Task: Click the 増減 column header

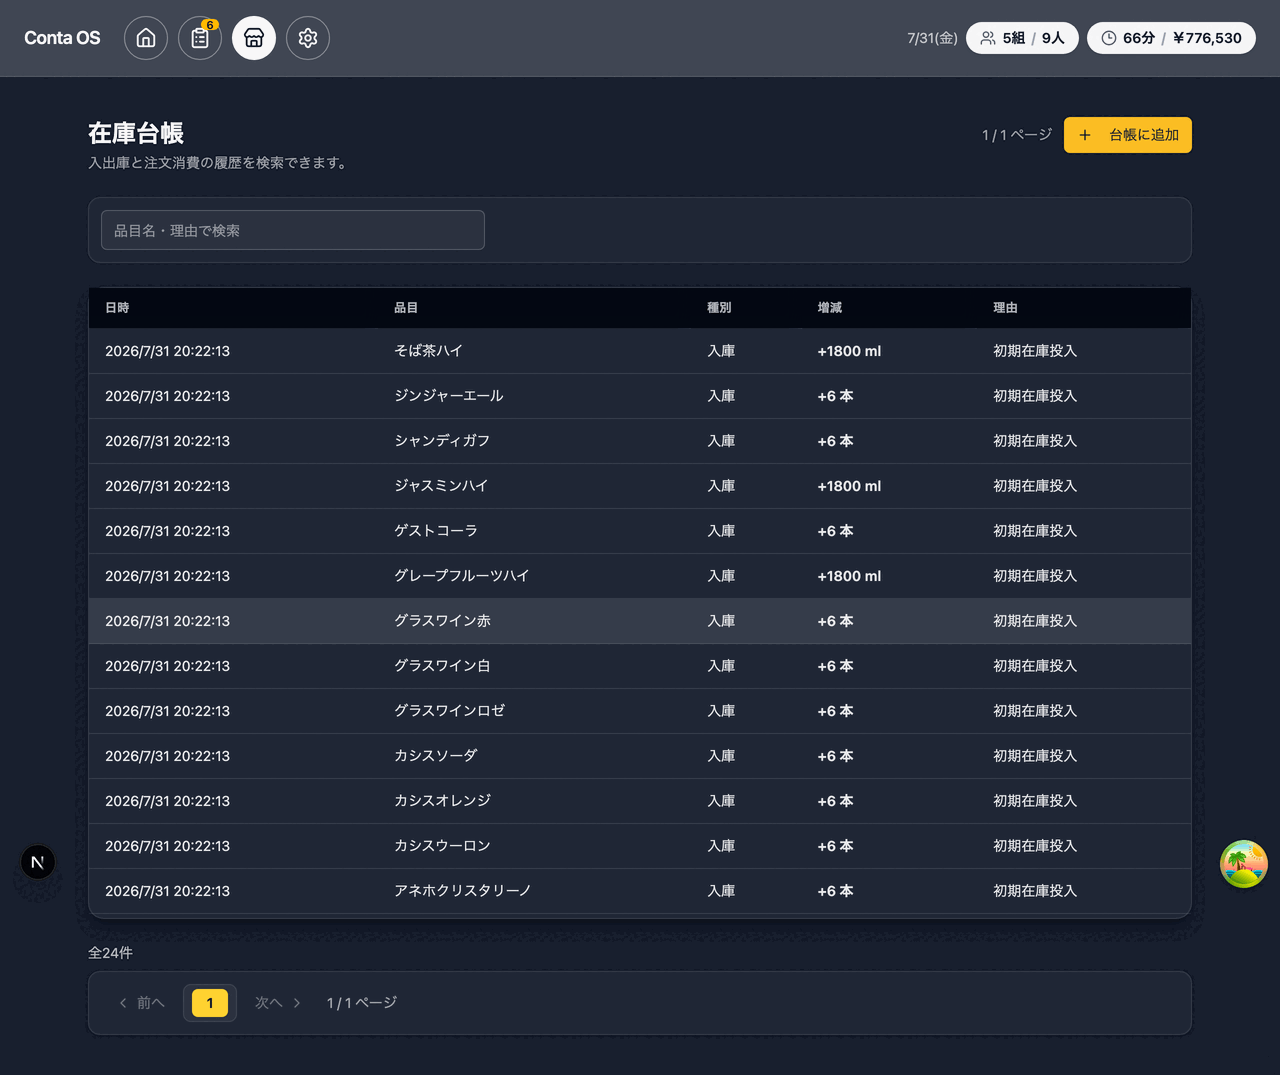Action: coord(830,308)
